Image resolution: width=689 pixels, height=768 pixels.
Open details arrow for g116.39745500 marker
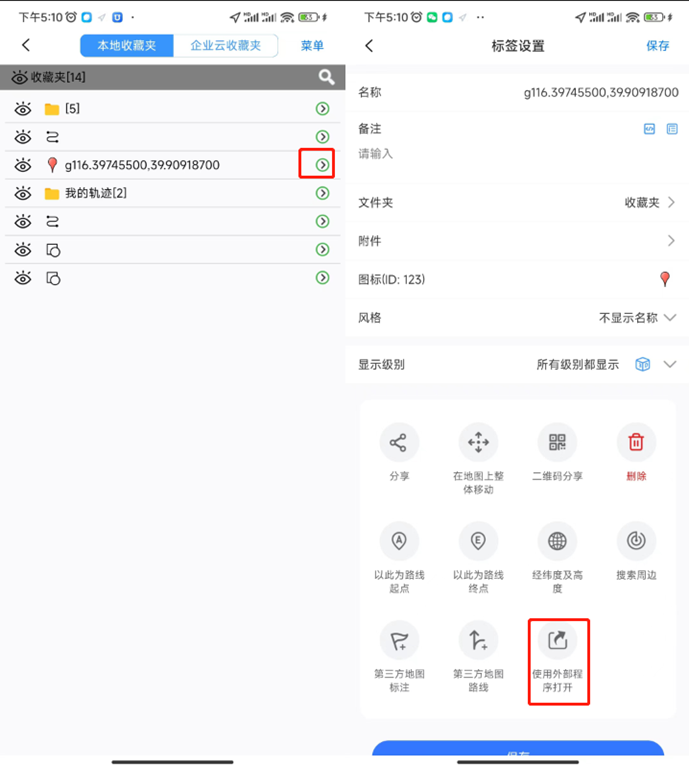322,165
